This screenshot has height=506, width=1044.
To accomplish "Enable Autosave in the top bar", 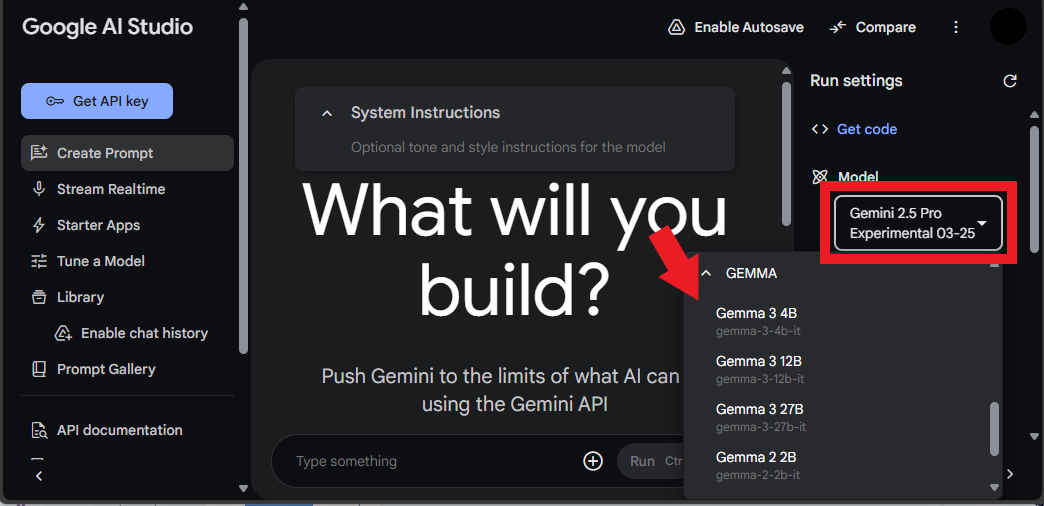I will pyautogui.click(x=736, y=27).
